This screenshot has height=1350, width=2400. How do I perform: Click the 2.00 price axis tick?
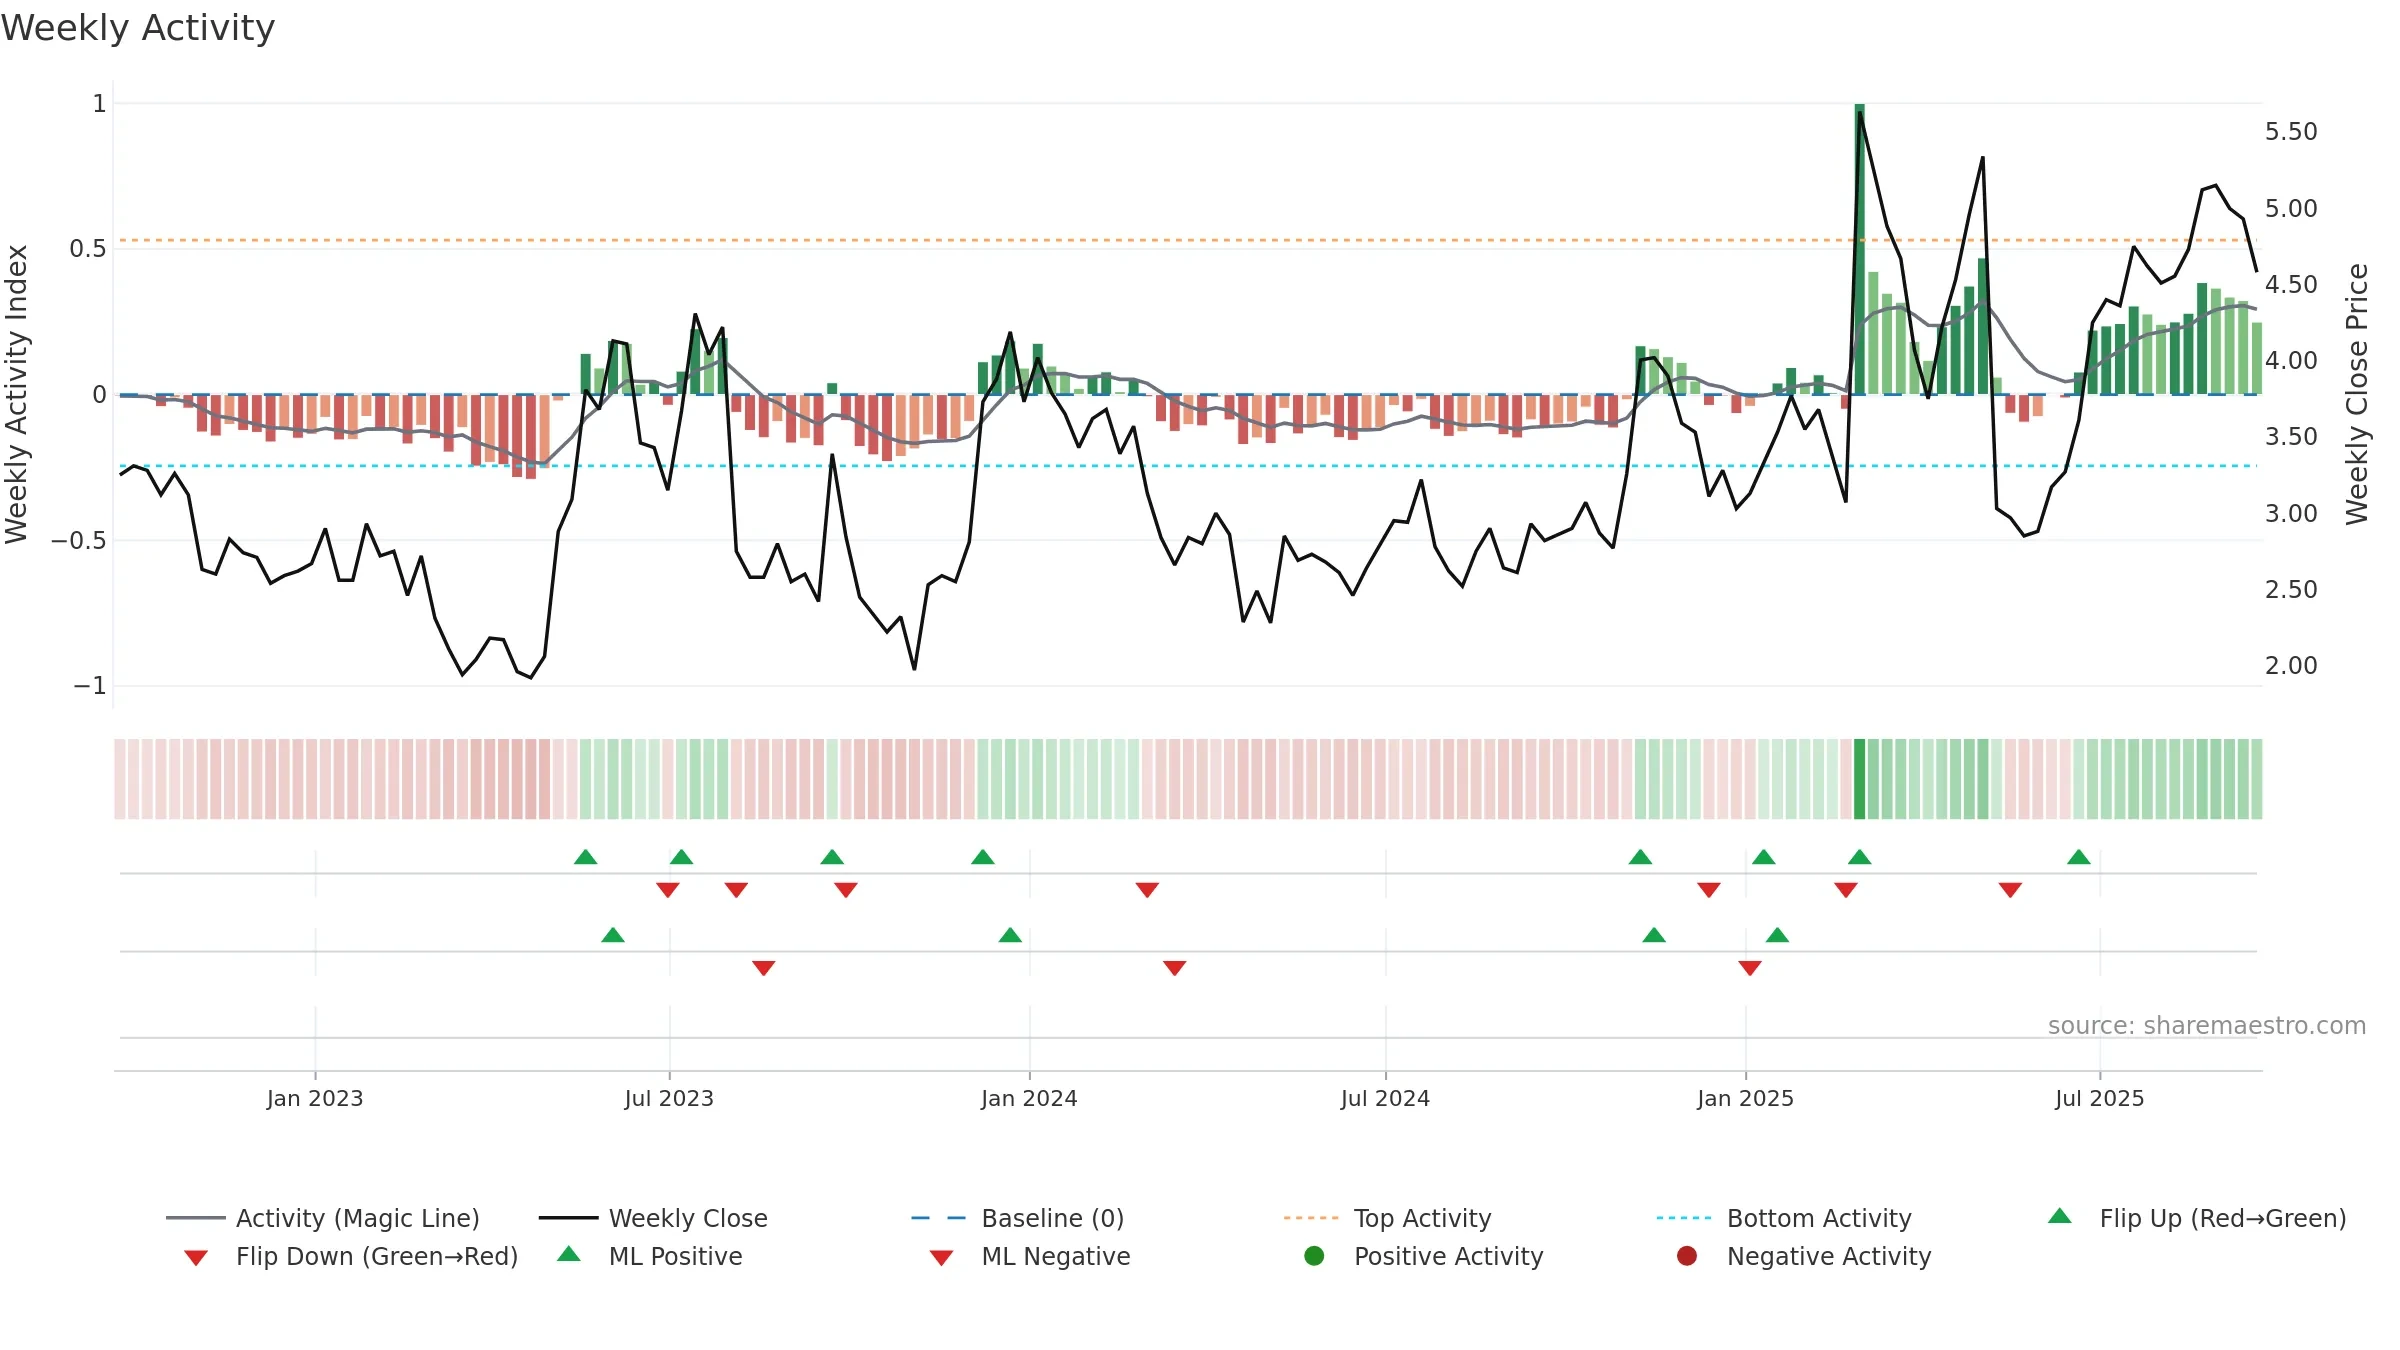(2291, 666)
